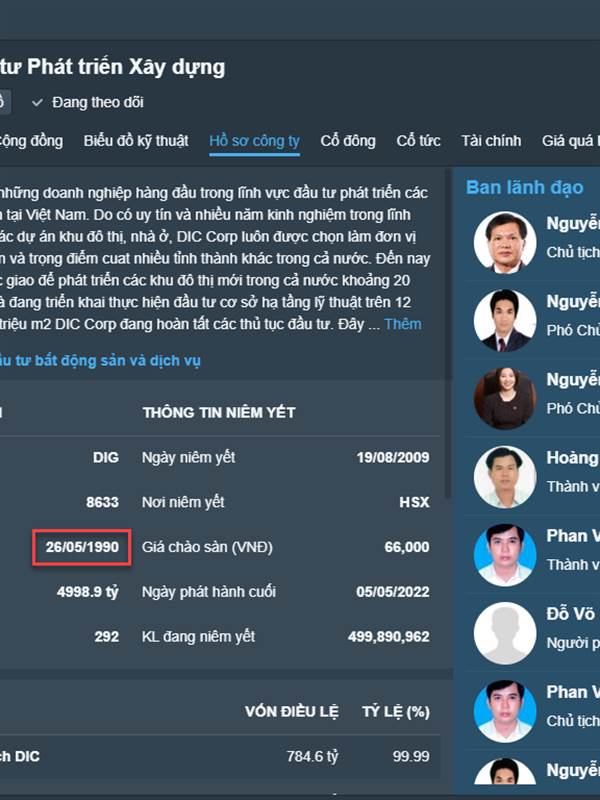The width and height of the screenshot is (600, 800).
Task: Open the real estate investment industry link
Action: tap(100, 361)
